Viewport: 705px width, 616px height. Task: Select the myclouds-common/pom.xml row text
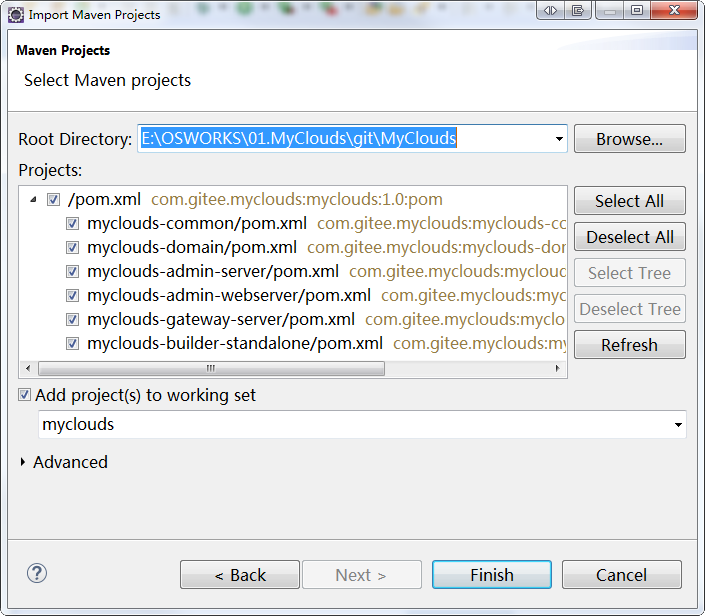[197, 223]
